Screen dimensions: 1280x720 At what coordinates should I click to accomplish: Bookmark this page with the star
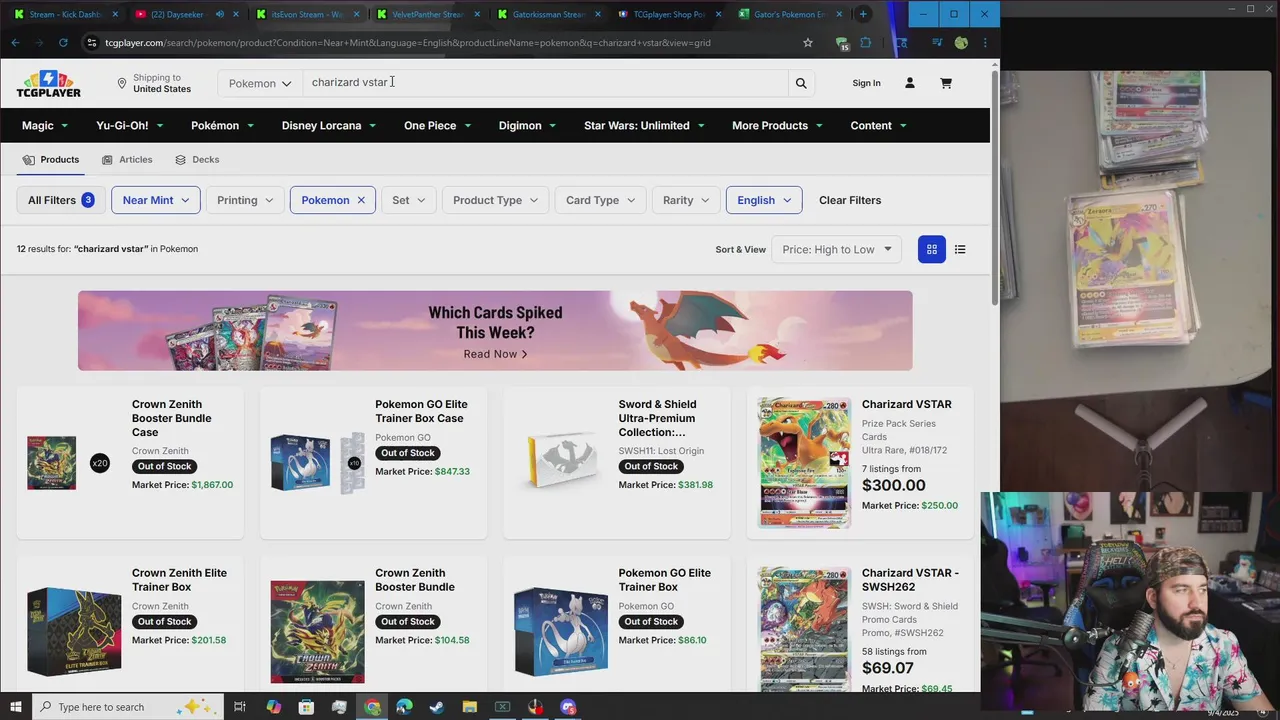tap(807, 43)
